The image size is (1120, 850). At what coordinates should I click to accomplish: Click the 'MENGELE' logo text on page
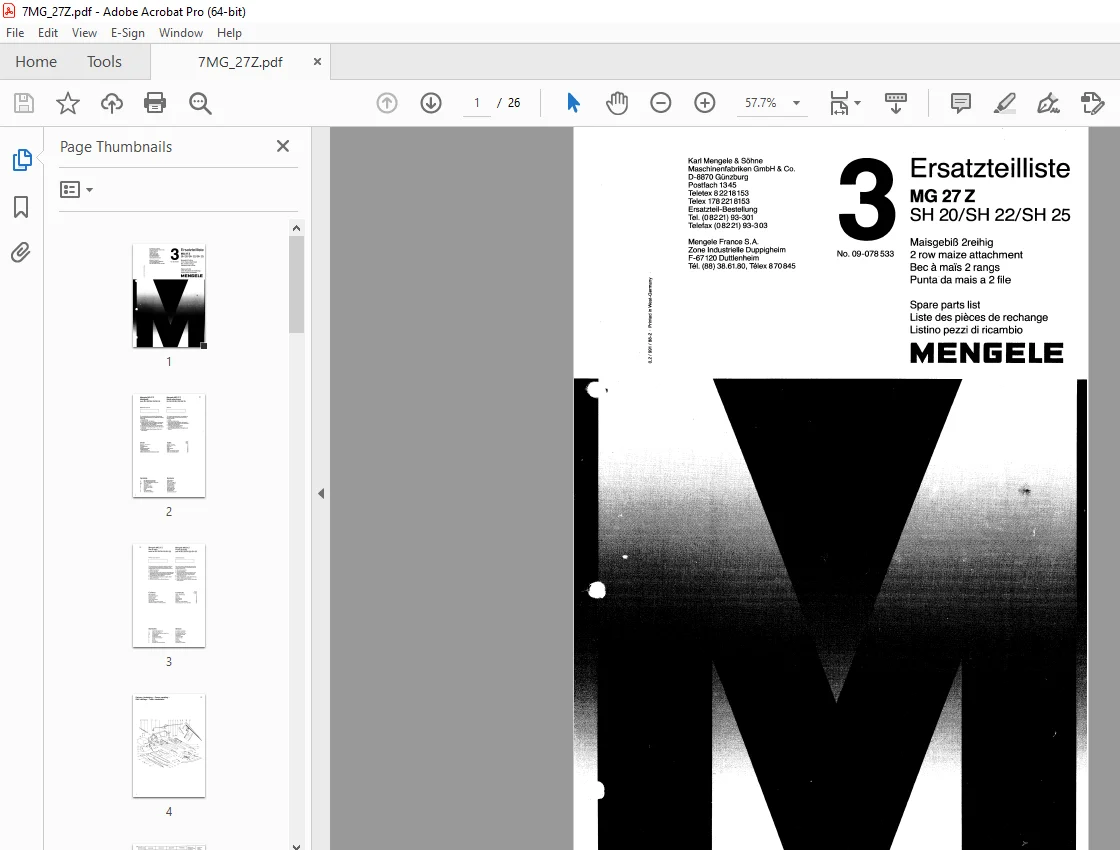point(986,353)
